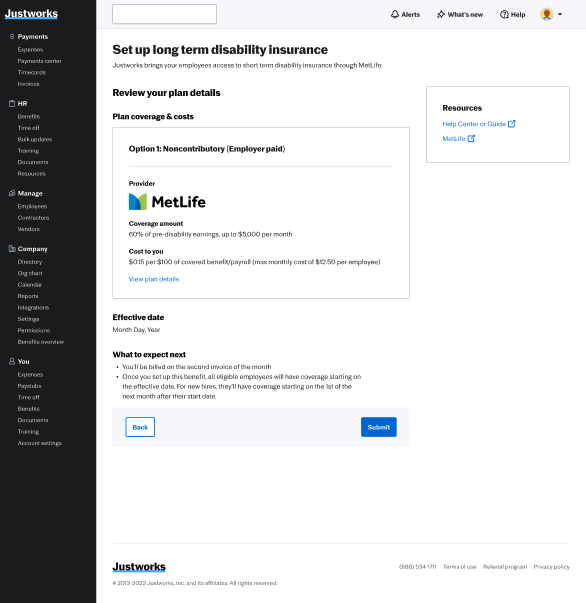586x603 pixels.
Task: Open Timecards in sidebar
Action: tap(32, 72)
